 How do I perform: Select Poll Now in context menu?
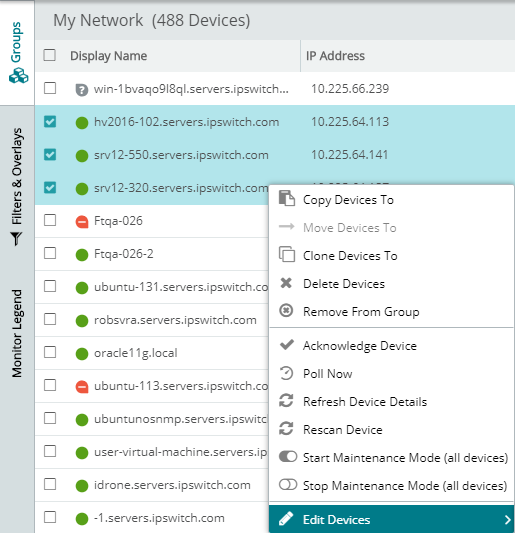[x=391, y=373]
